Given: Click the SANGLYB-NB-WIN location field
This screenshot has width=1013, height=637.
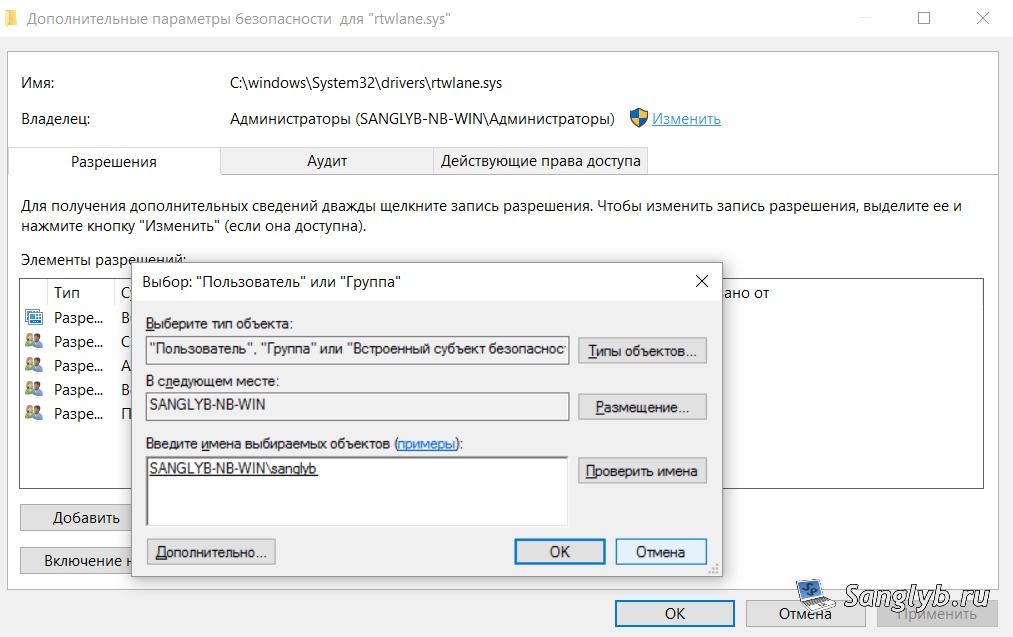Looking at the screenshot, I should click(x=357, y=406).
